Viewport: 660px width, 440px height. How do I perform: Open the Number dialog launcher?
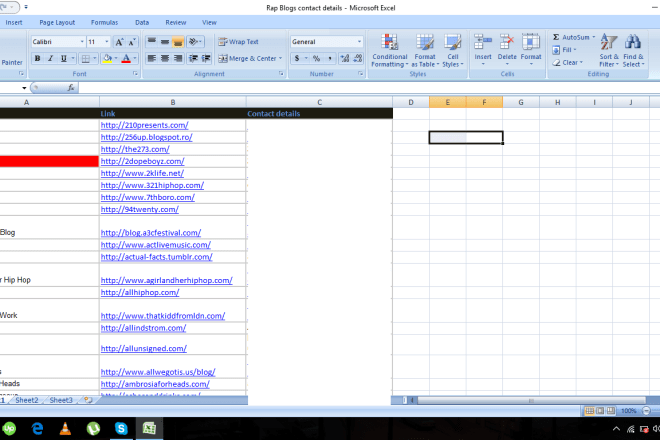coord(361,74)
